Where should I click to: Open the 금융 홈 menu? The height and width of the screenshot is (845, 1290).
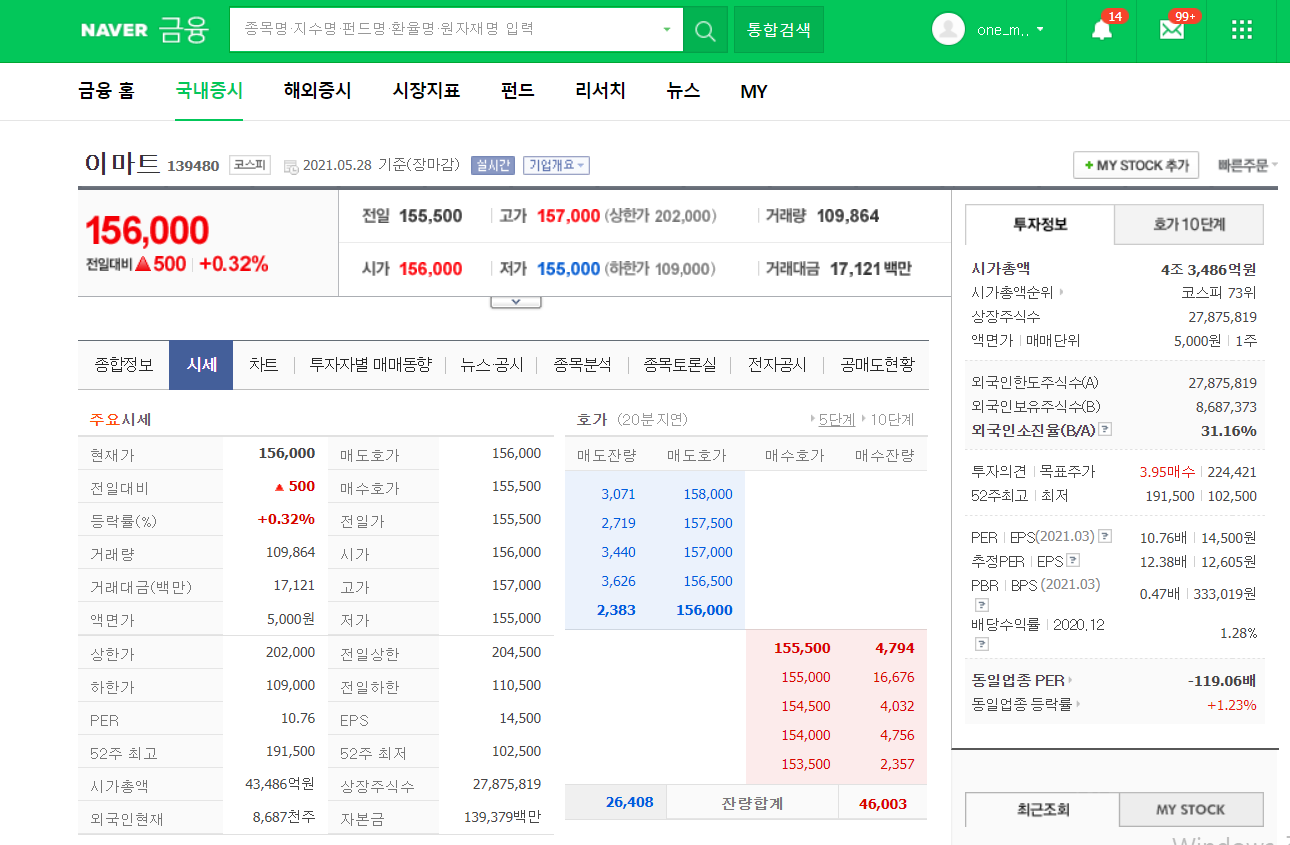coord(106,91)
